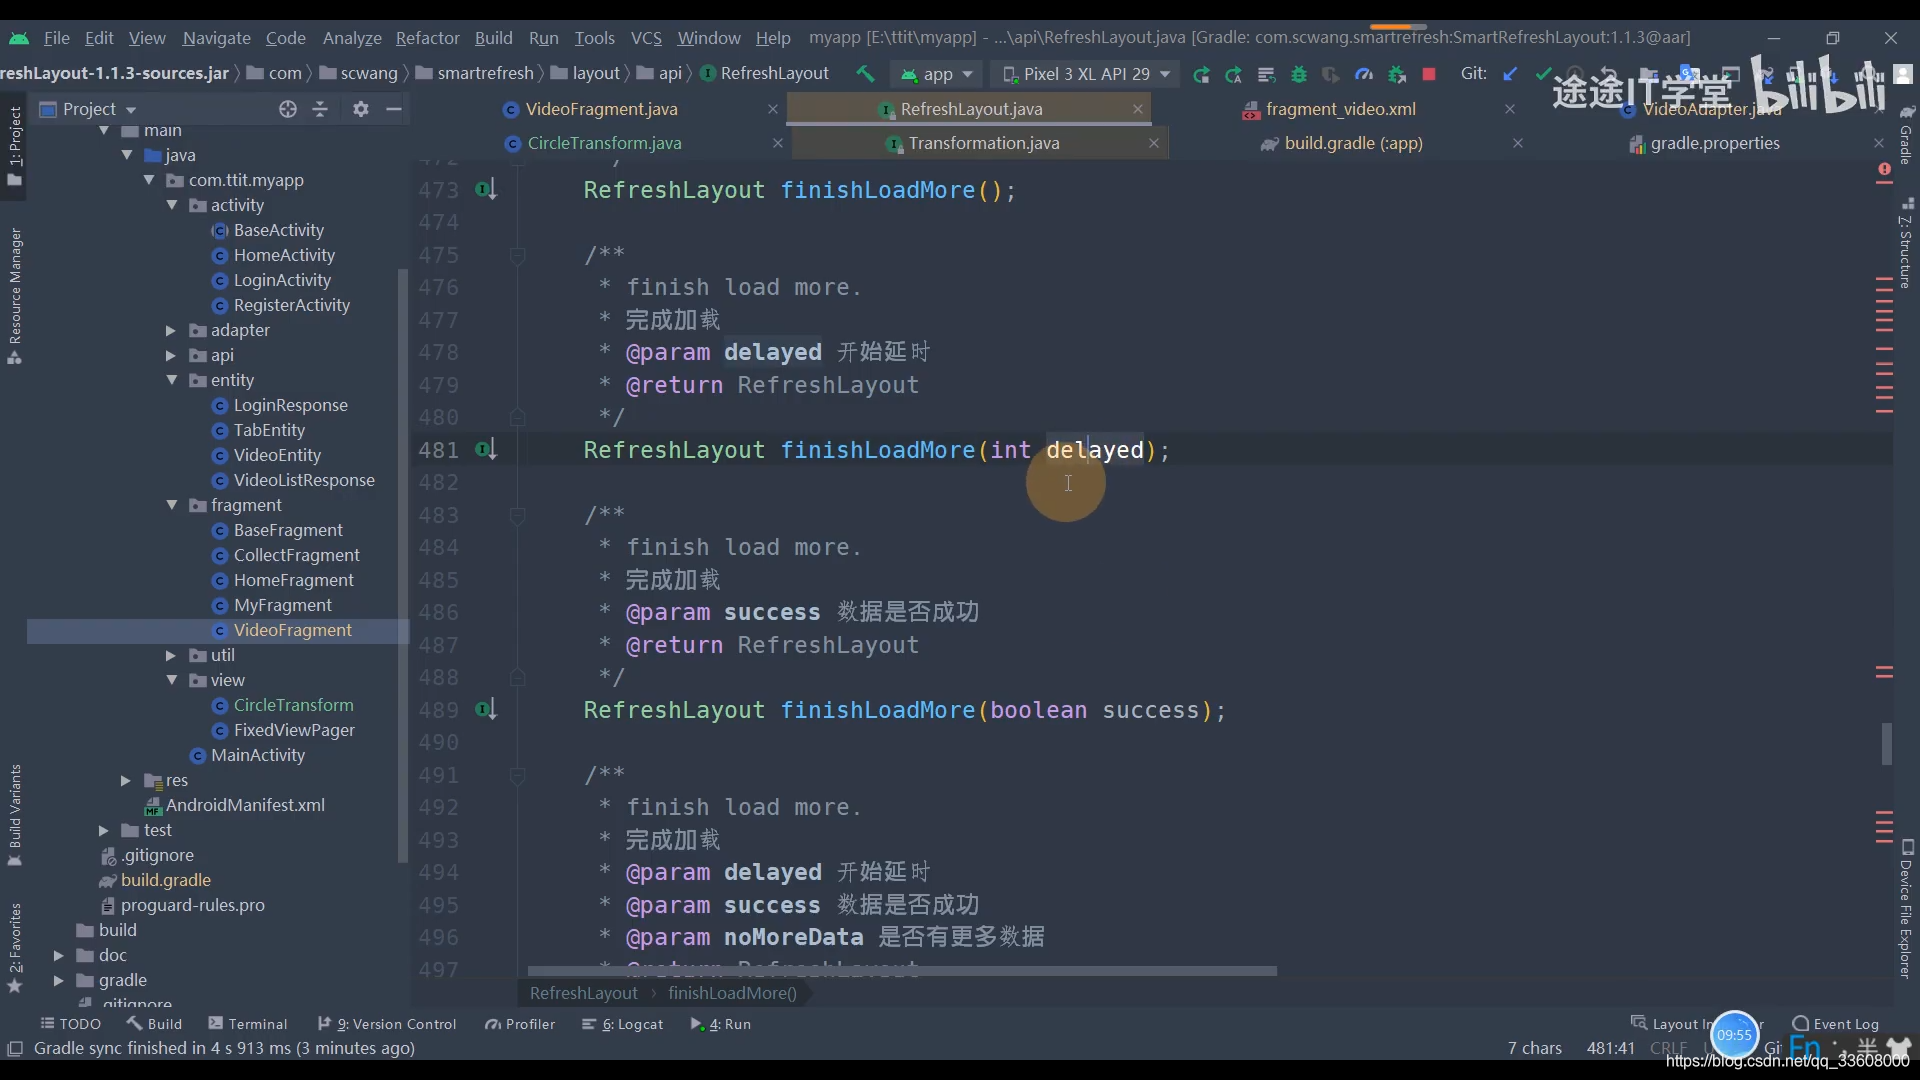This screenshot has height=1080, width=1920.
Task: Click the implementations gutter icon on line 473
Action: (486, 189)
